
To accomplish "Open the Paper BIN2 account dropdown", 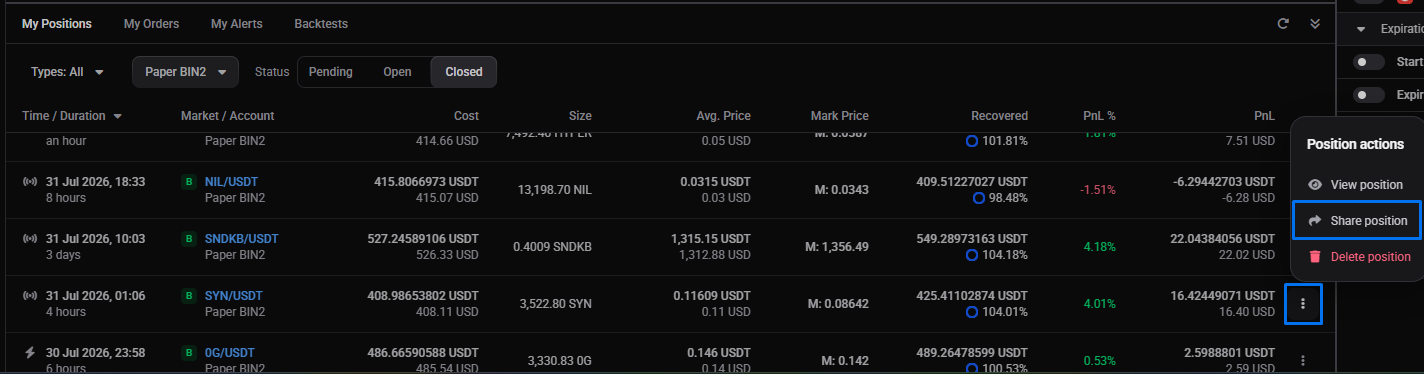I will (186, 72).
